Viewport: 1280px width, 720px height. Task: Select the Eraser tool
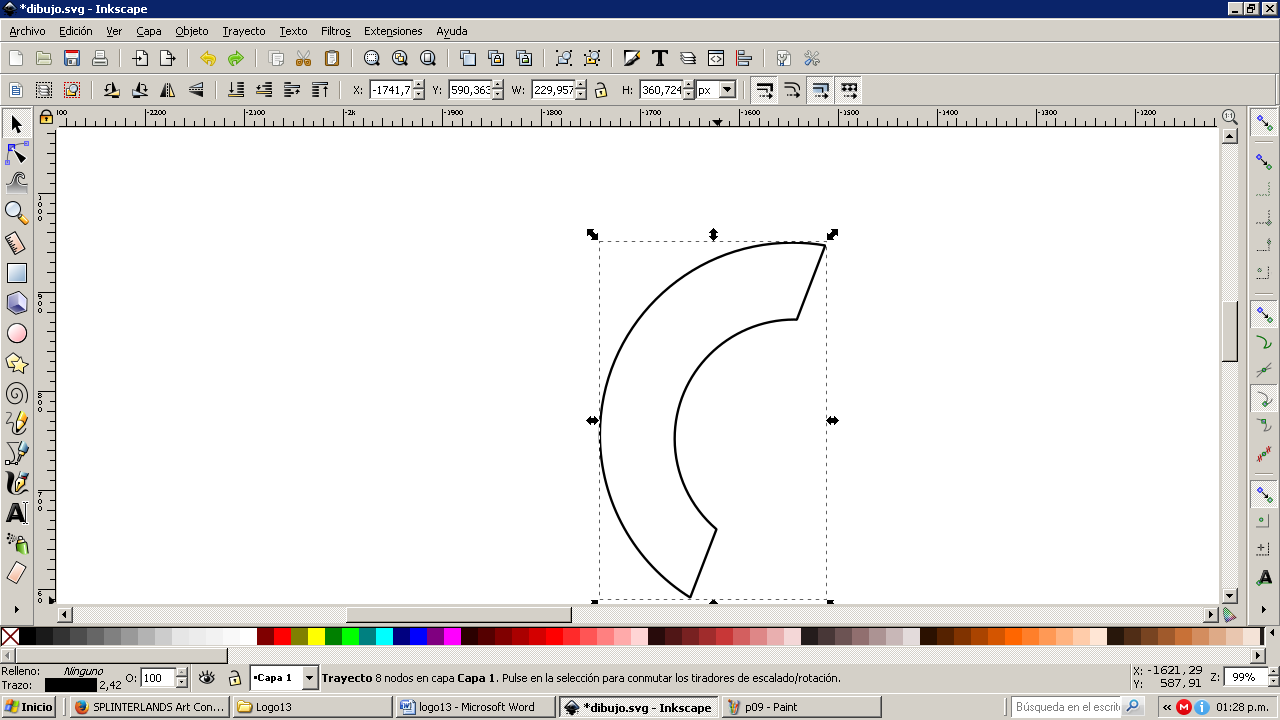pyautogui.click(x=17, y=573)
